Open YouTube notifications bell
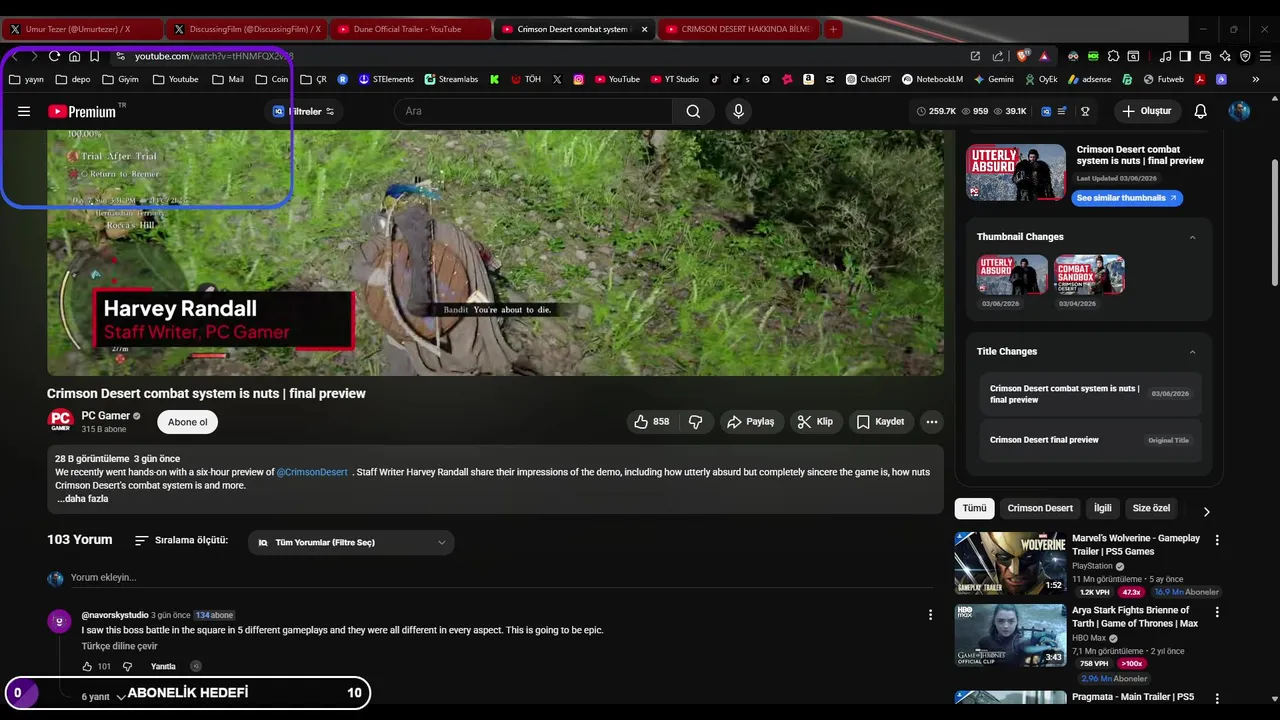This screenshot has height=720, width=1280. pyautogui.click(x=1201, y=111)
